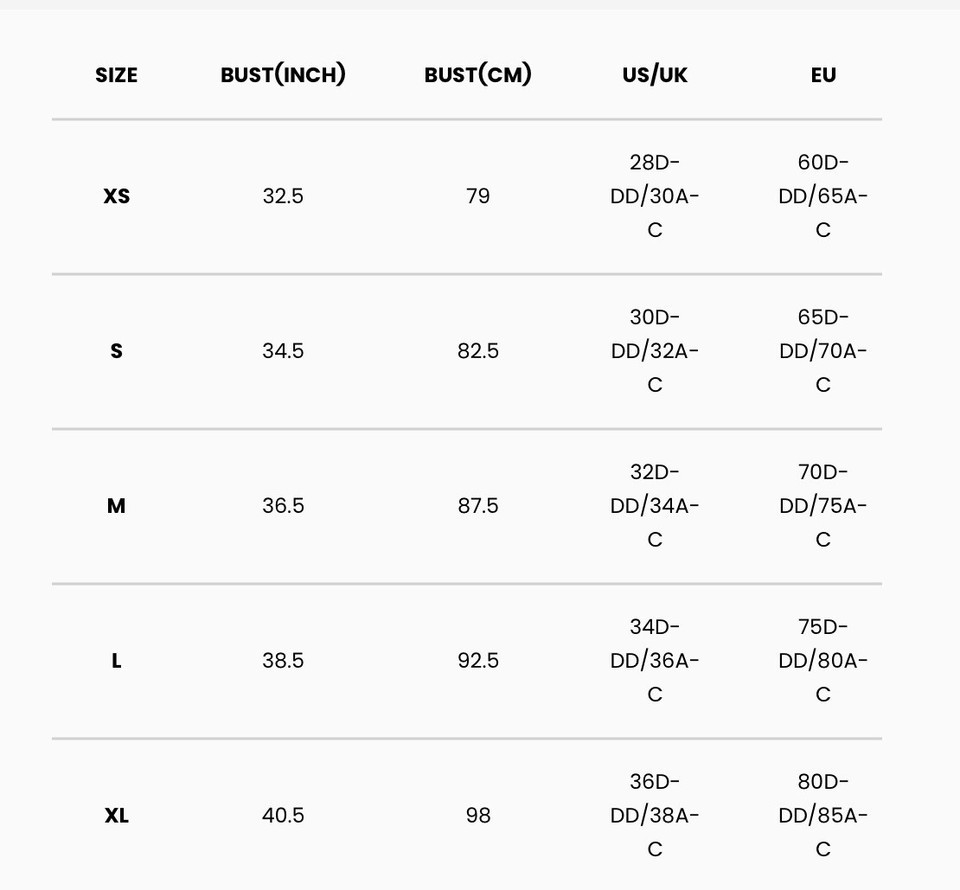Click the 32.5 inch bust value
The height and width of the screenshot is (890, 960).
pyautogui.click(x=283, y=196)
